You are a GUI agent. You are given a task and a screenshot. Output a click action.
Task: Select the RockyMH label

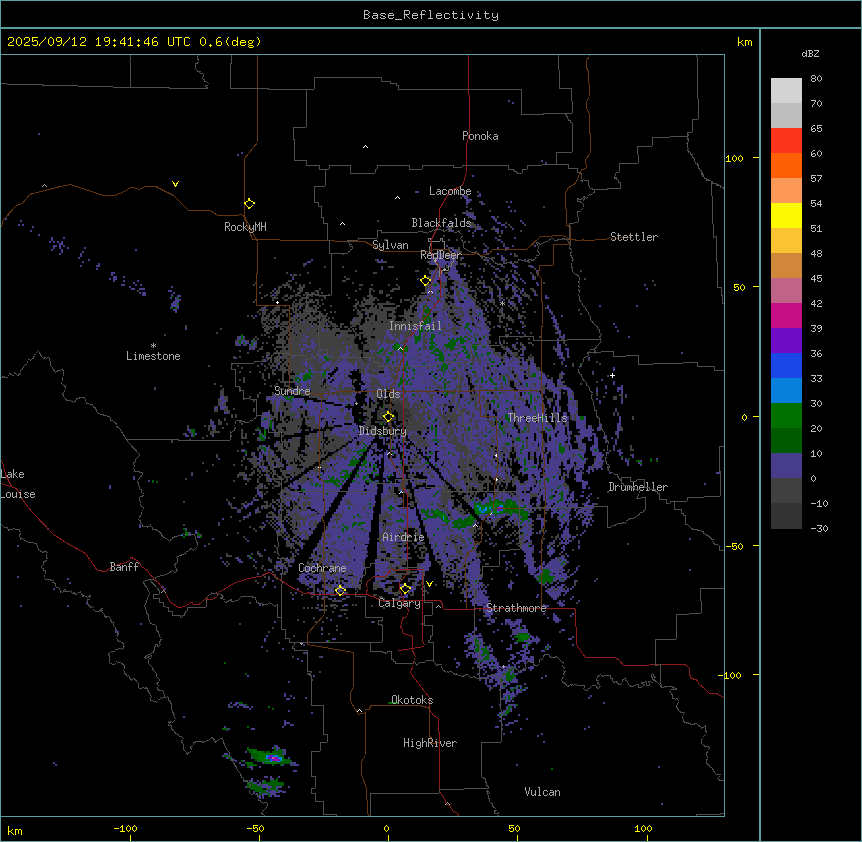[x=245, y=227]
